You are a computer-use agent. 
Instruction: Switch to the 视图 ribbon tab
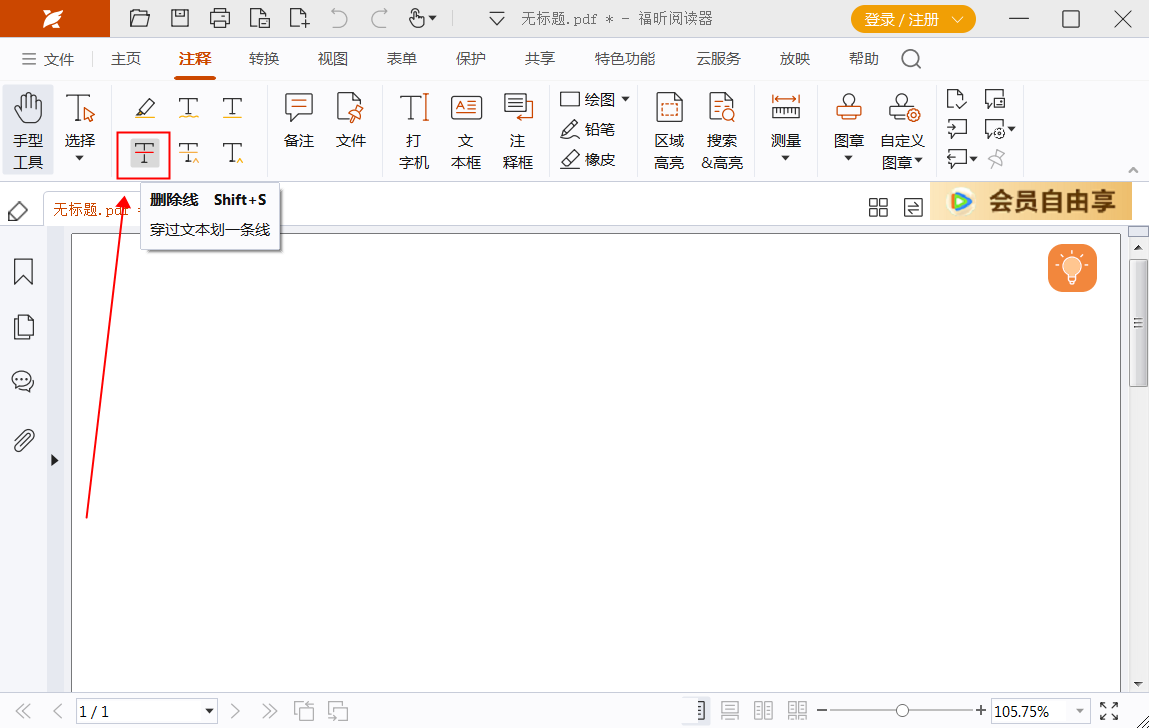332,59
